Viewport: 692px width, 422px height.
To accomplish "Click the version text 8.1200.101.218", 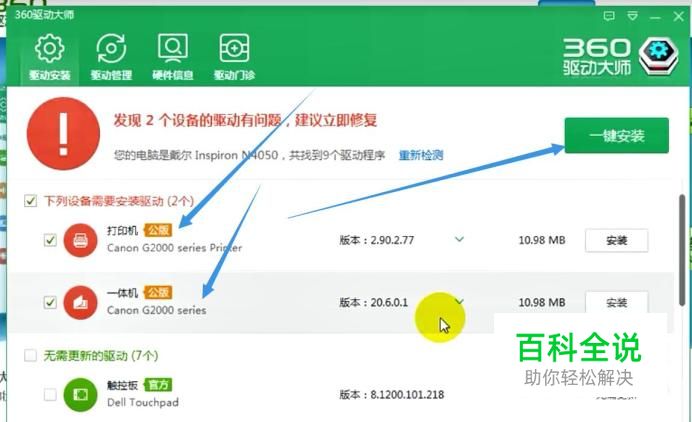I will click(x=407, y=395).
